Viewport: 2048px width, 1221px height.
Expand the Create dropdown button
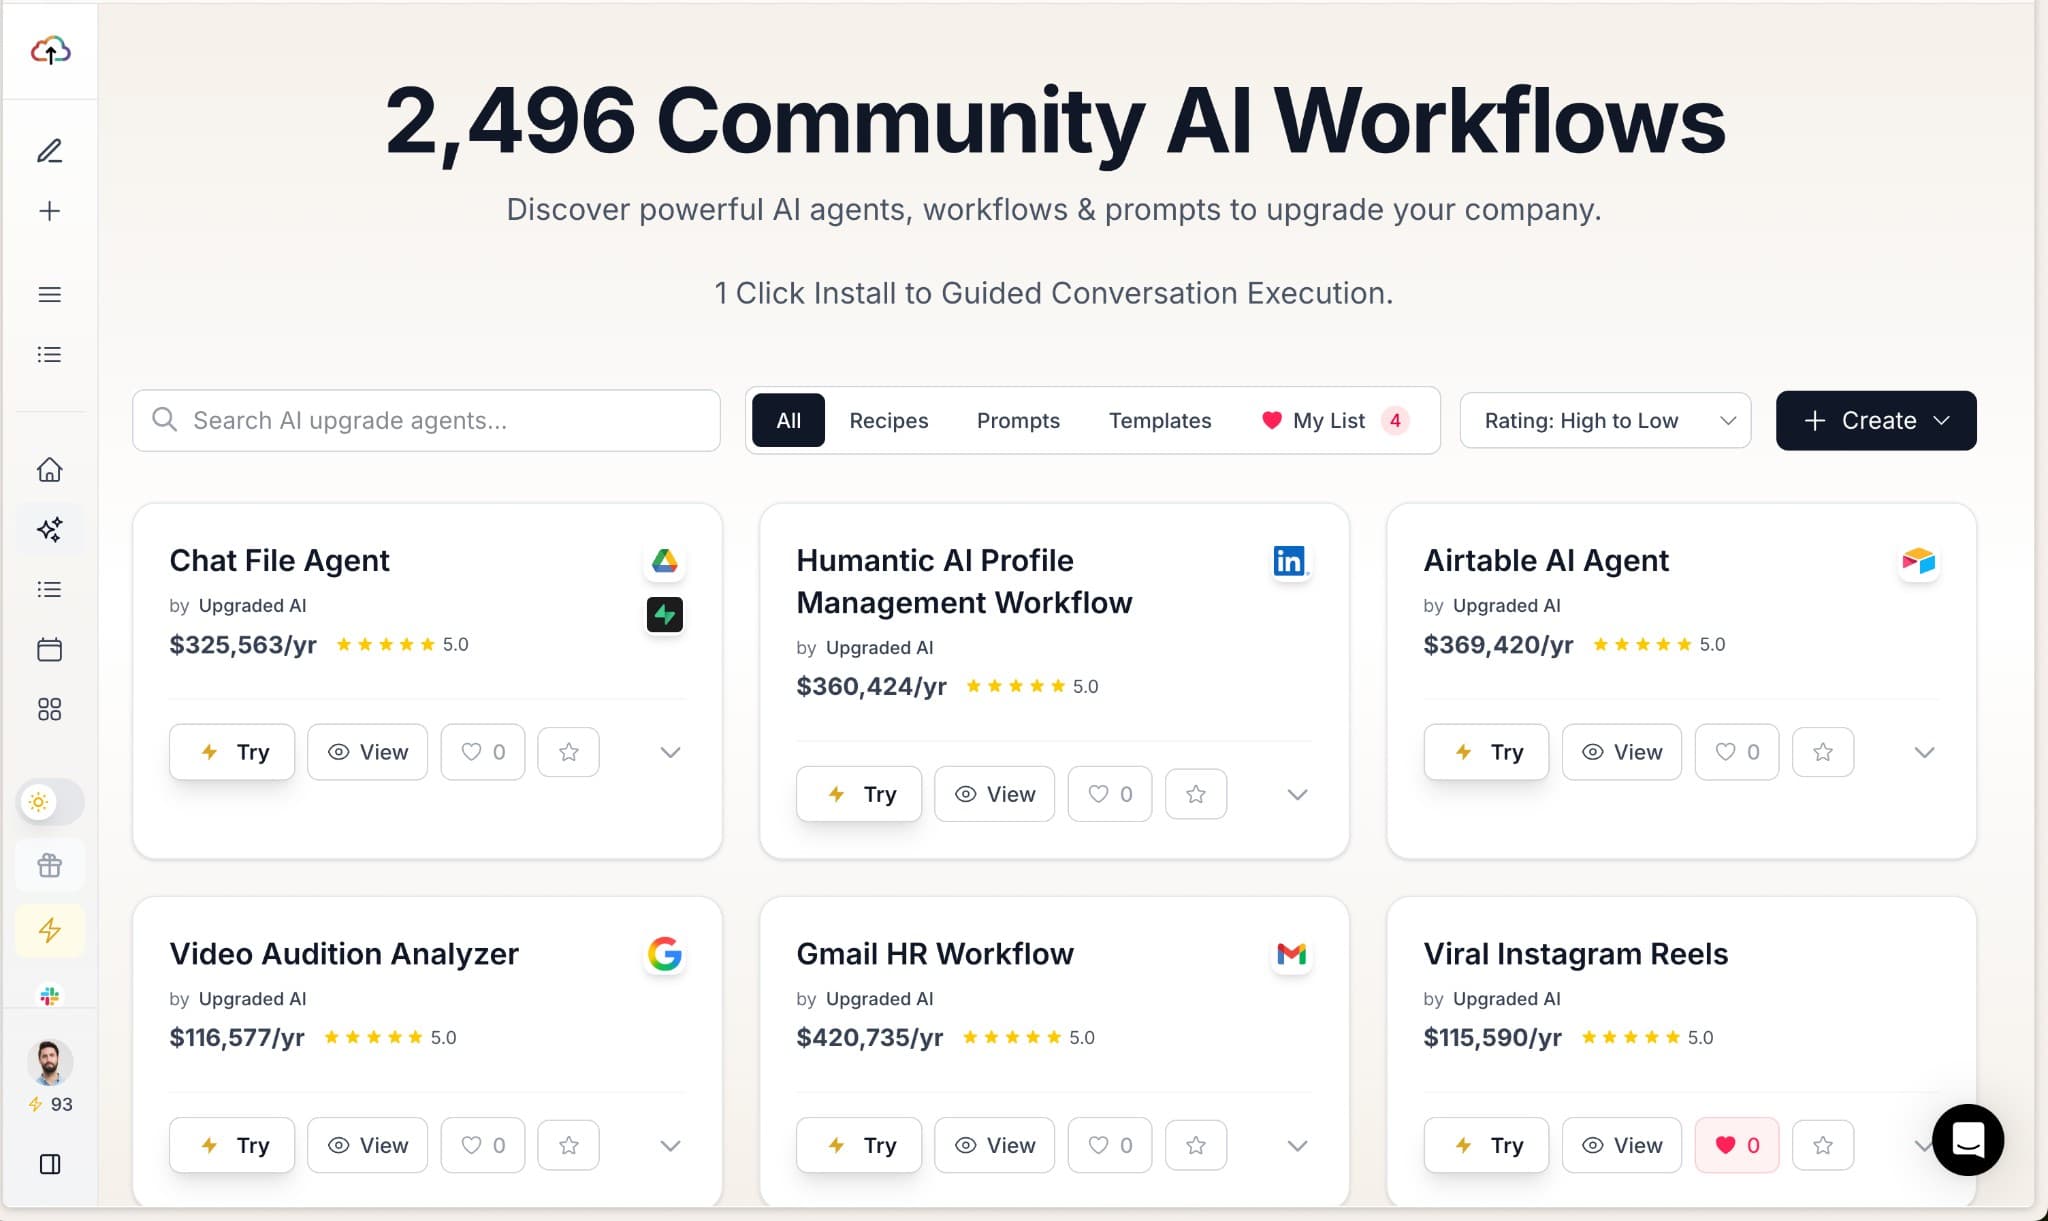(x=1876, y=421)
